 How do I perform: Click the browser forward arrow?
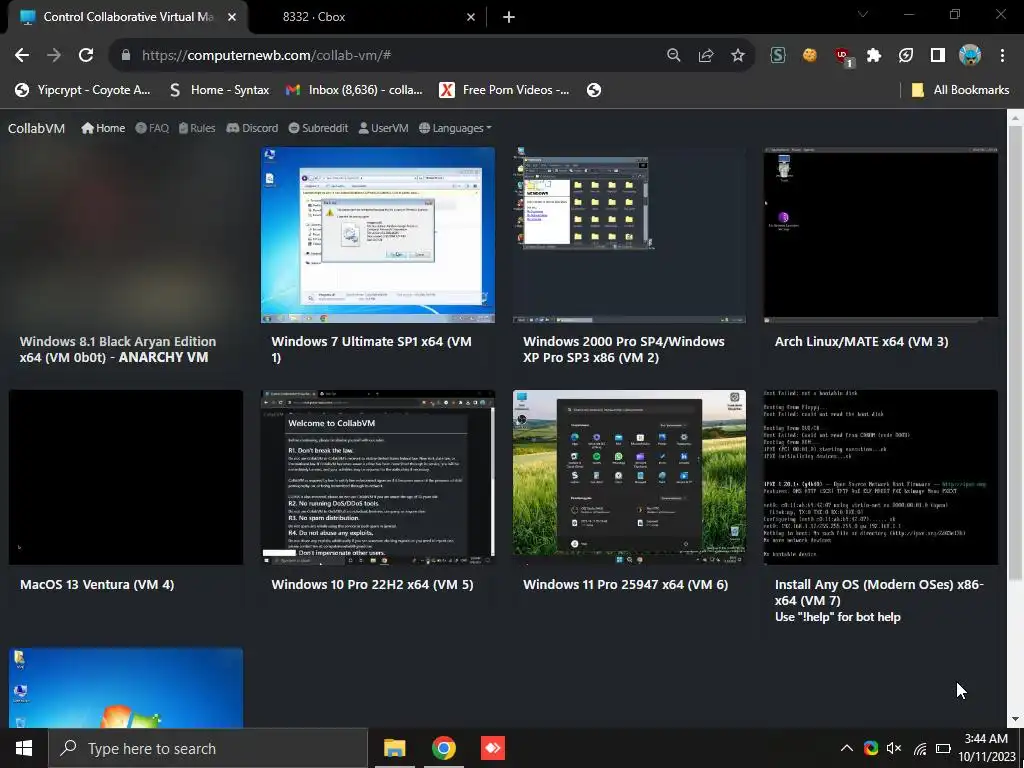[x=54, y=56]
